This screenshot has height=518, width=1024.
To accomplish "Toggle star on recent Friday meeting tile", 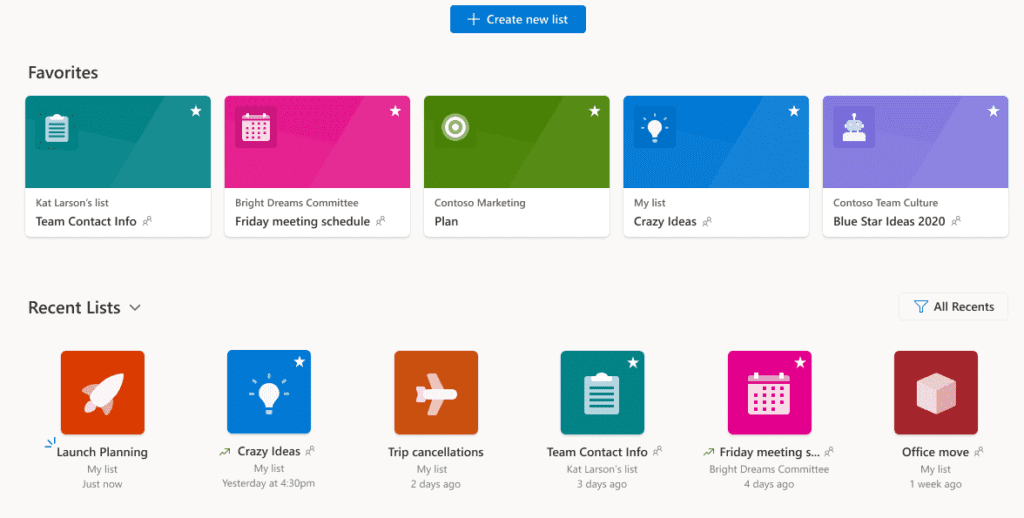I will click(x=800, y=363).
